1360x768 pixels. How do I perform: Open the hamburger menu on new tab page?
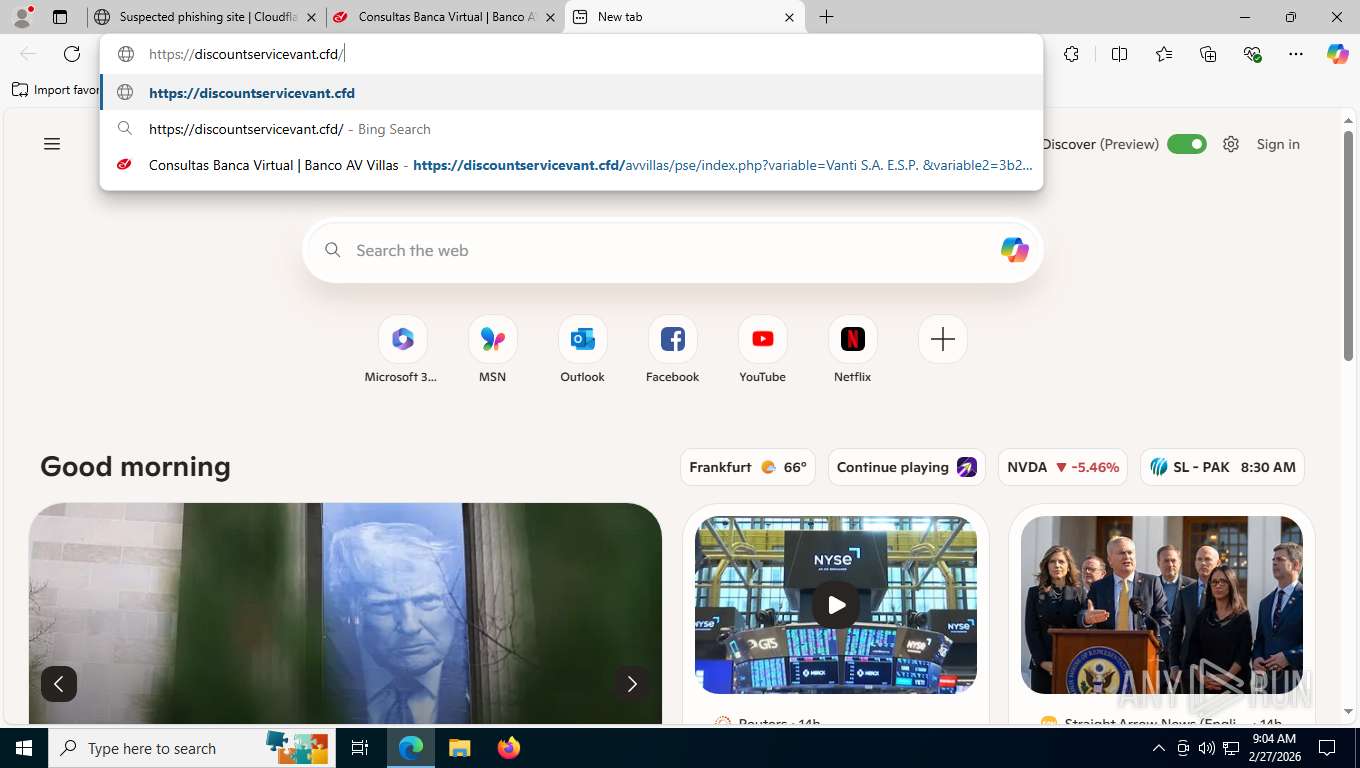(52, 144)
